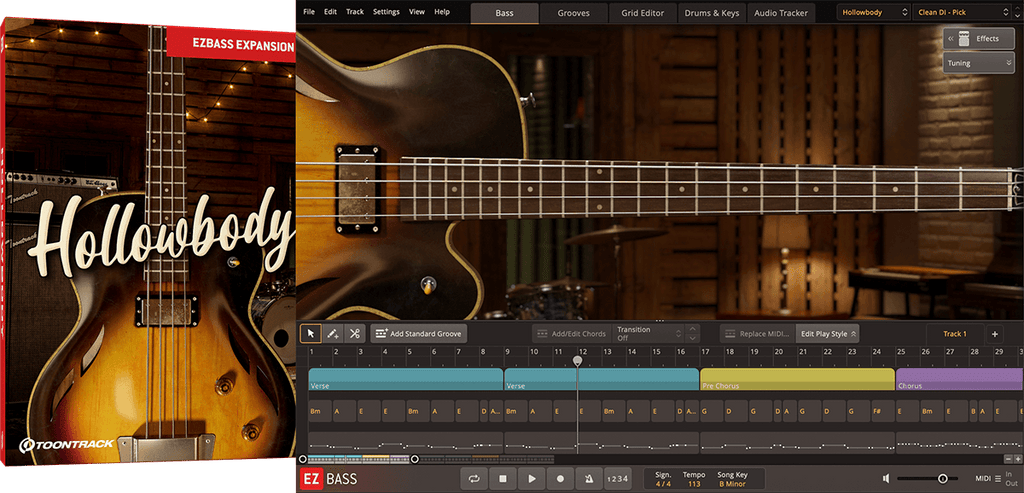Open the Help menu
The width and height of the screenshot is (1024, 493).
click(442, 12)
